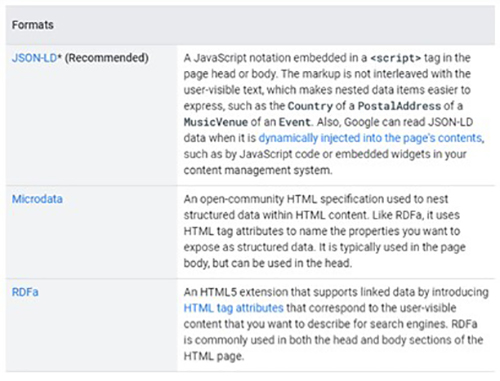Screen dimensions: 500x381
Task: Click the 'PostalAddress' code text
Action: [x=399, y=106]
